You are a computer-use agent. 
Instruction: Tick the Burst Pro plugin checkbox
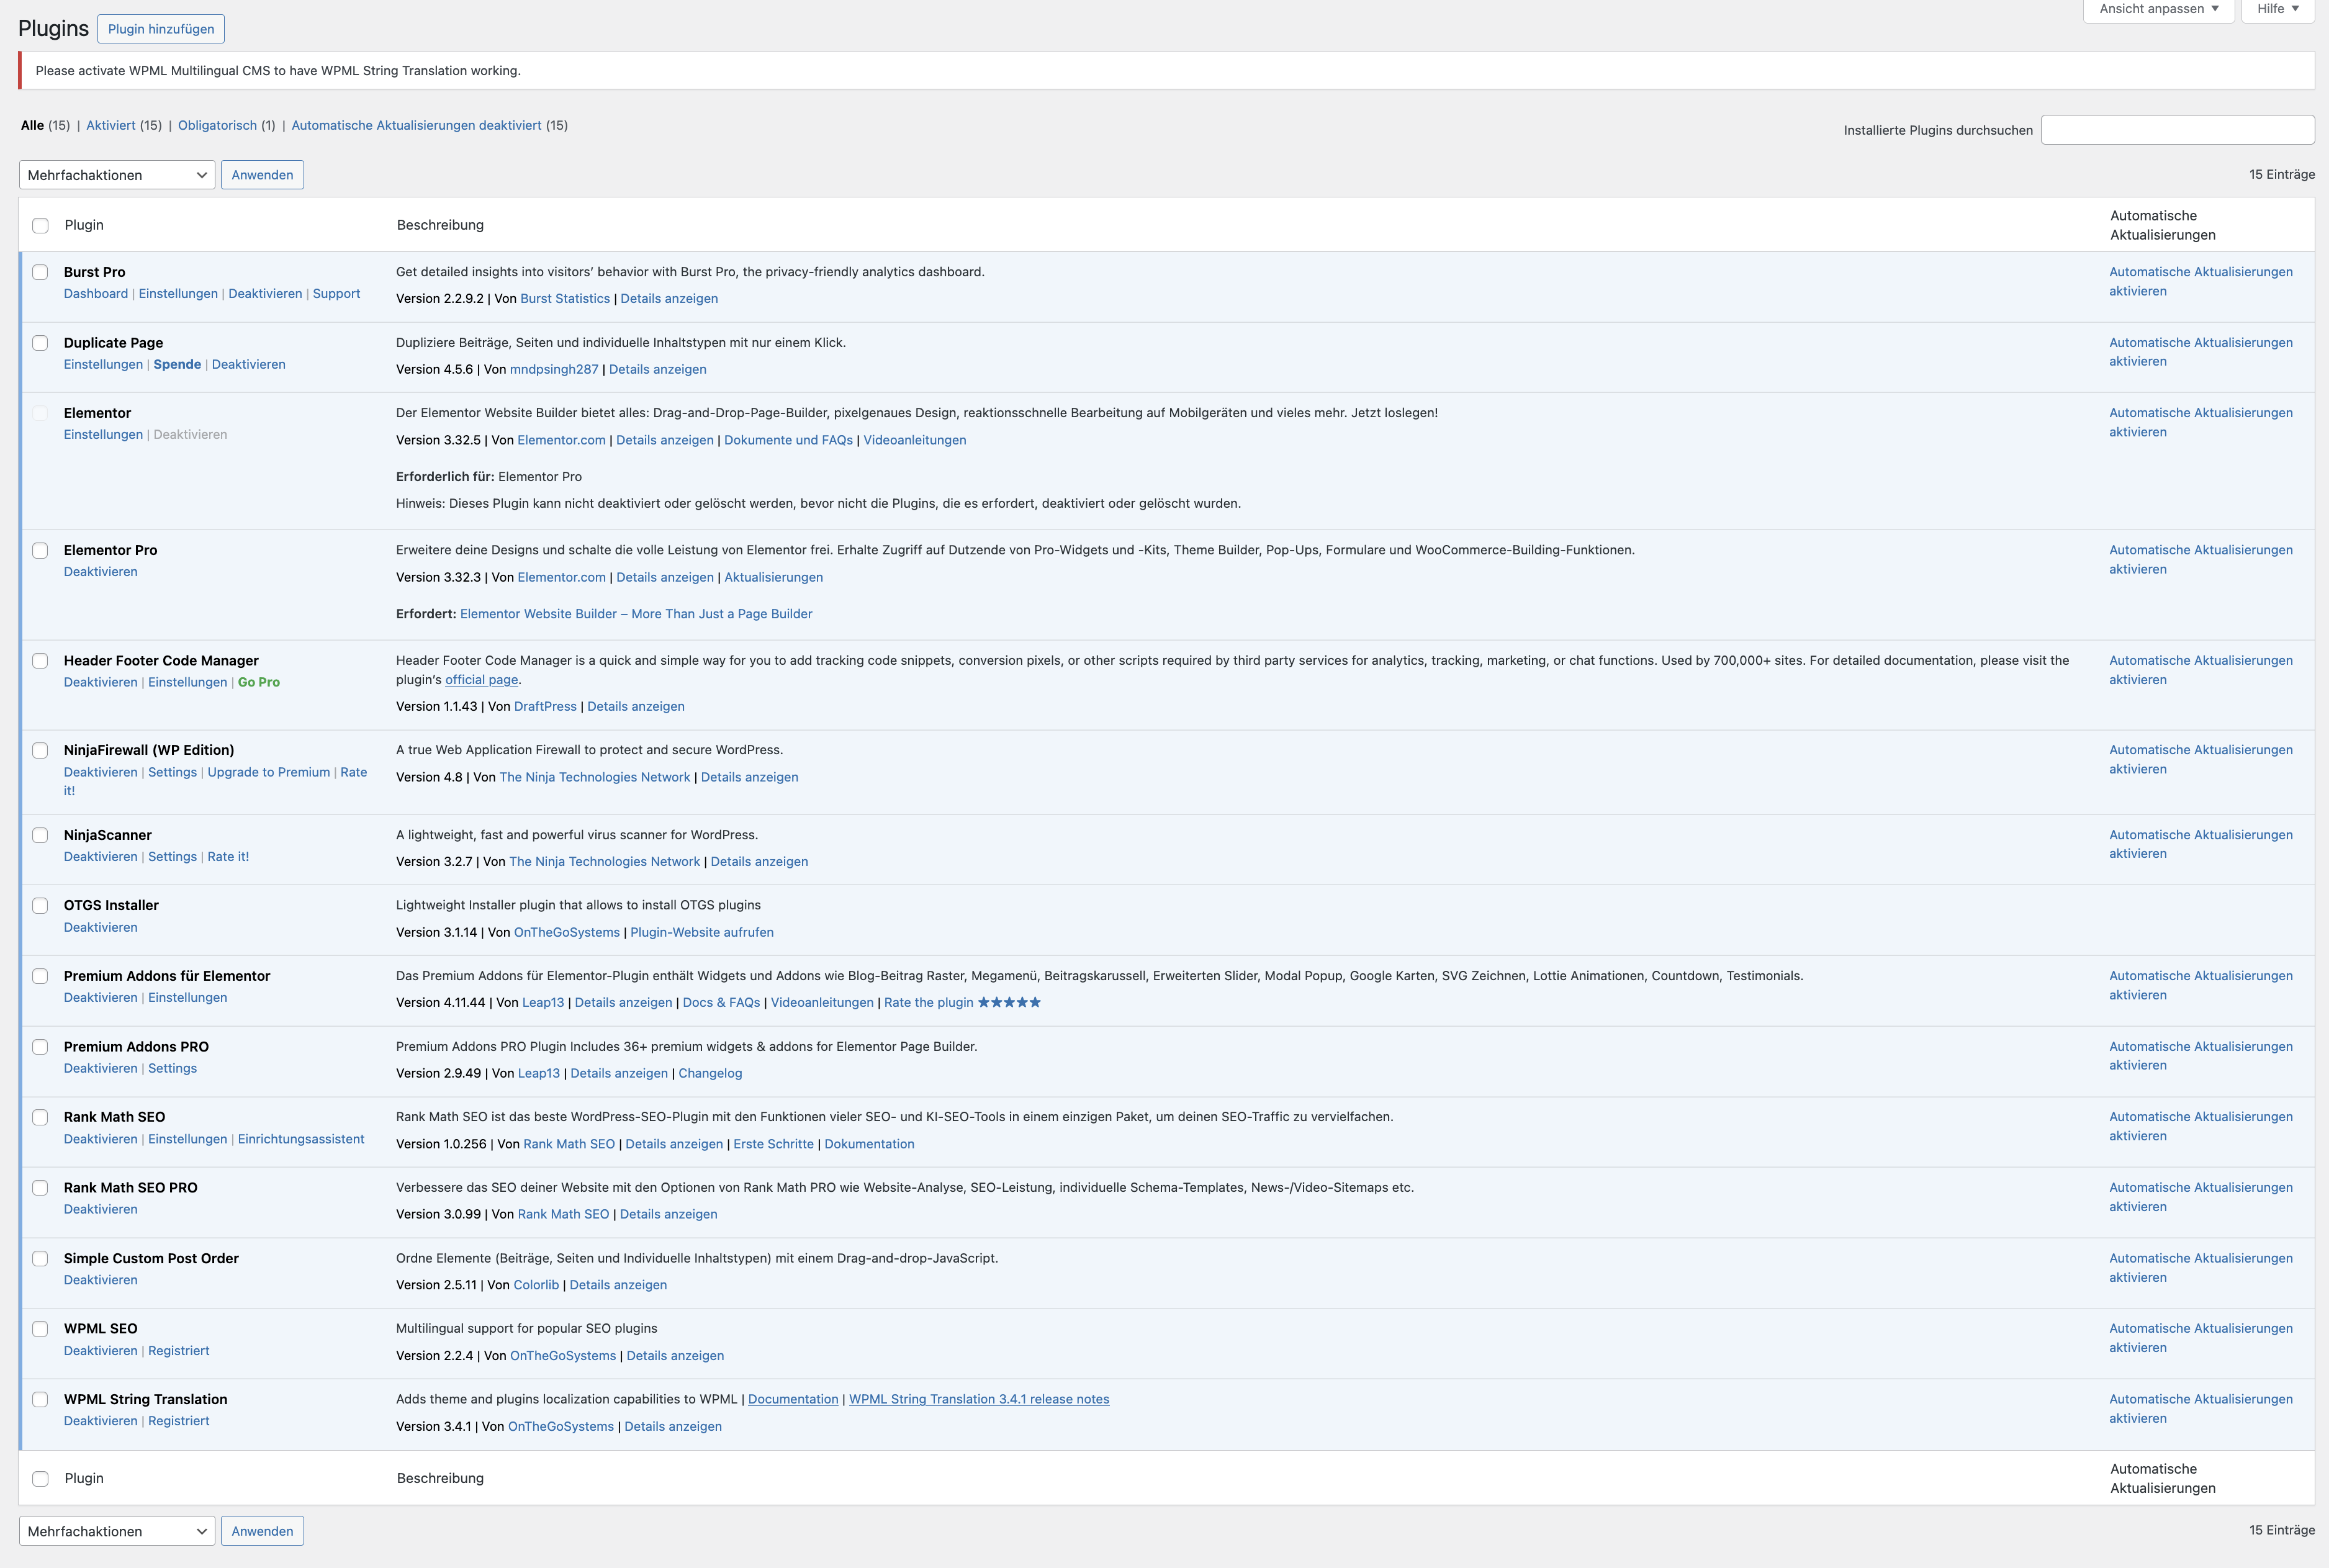[40, 272]
